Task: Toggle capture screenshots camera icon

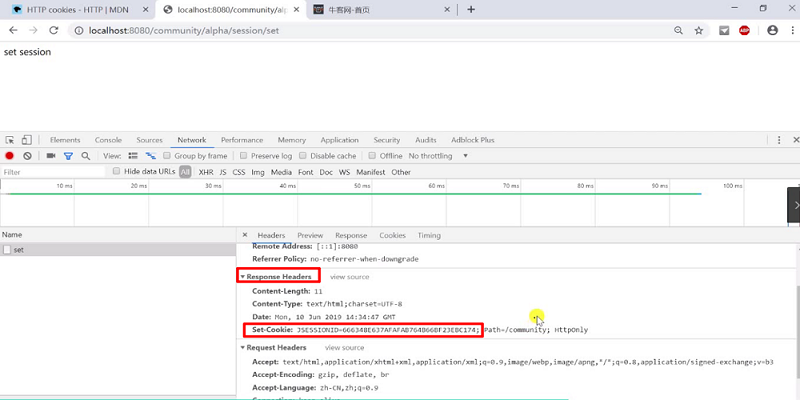Action: [x=51, y=156]
